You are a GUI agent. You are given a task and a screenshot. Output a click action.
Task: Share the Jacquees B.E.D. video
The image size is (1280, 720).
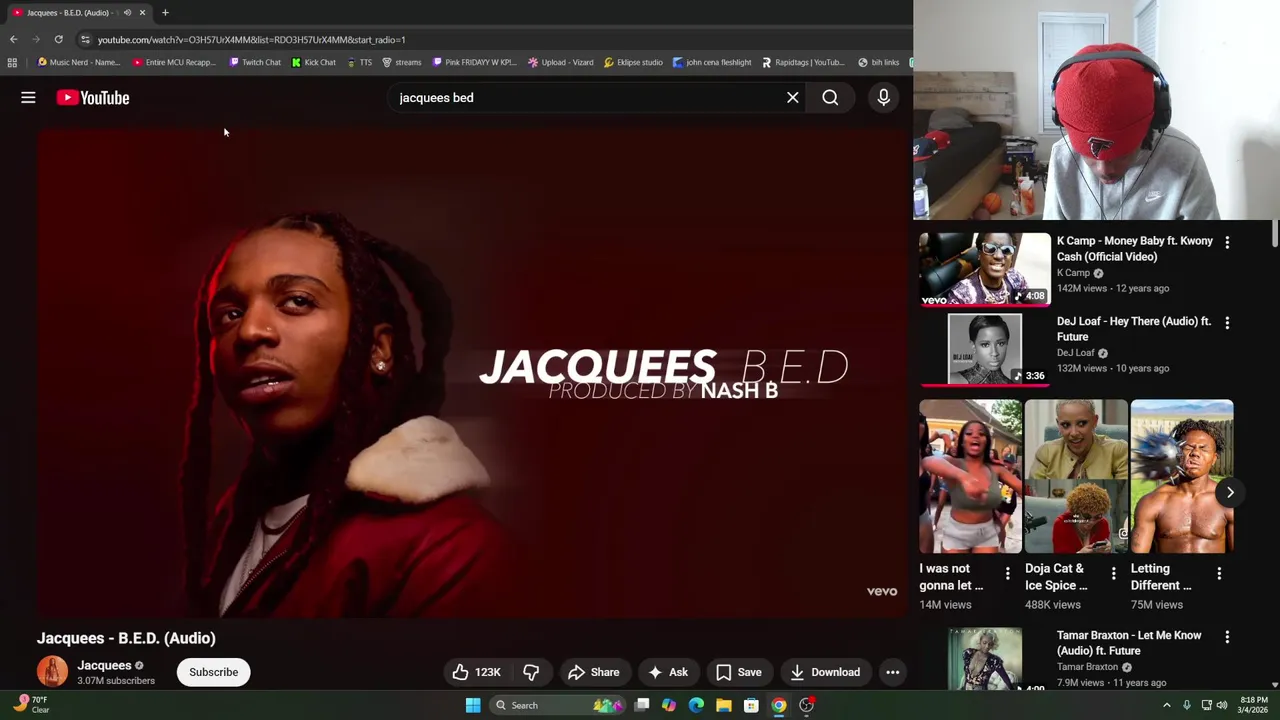[x=594, y=672]
